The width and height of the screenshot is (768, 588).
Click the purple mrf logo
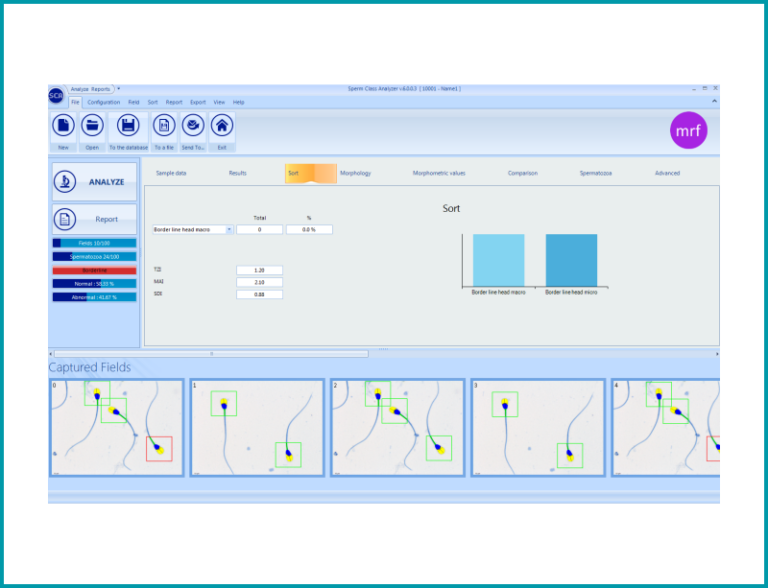pos(687,130)
